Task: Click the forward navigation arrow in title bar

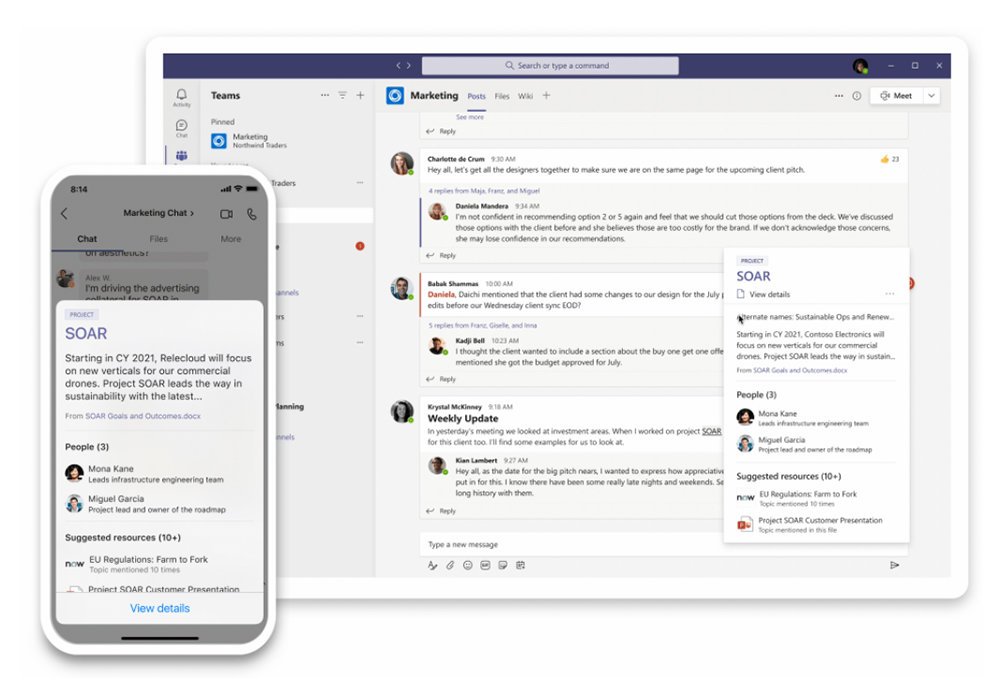Action: tap(409, 65)
